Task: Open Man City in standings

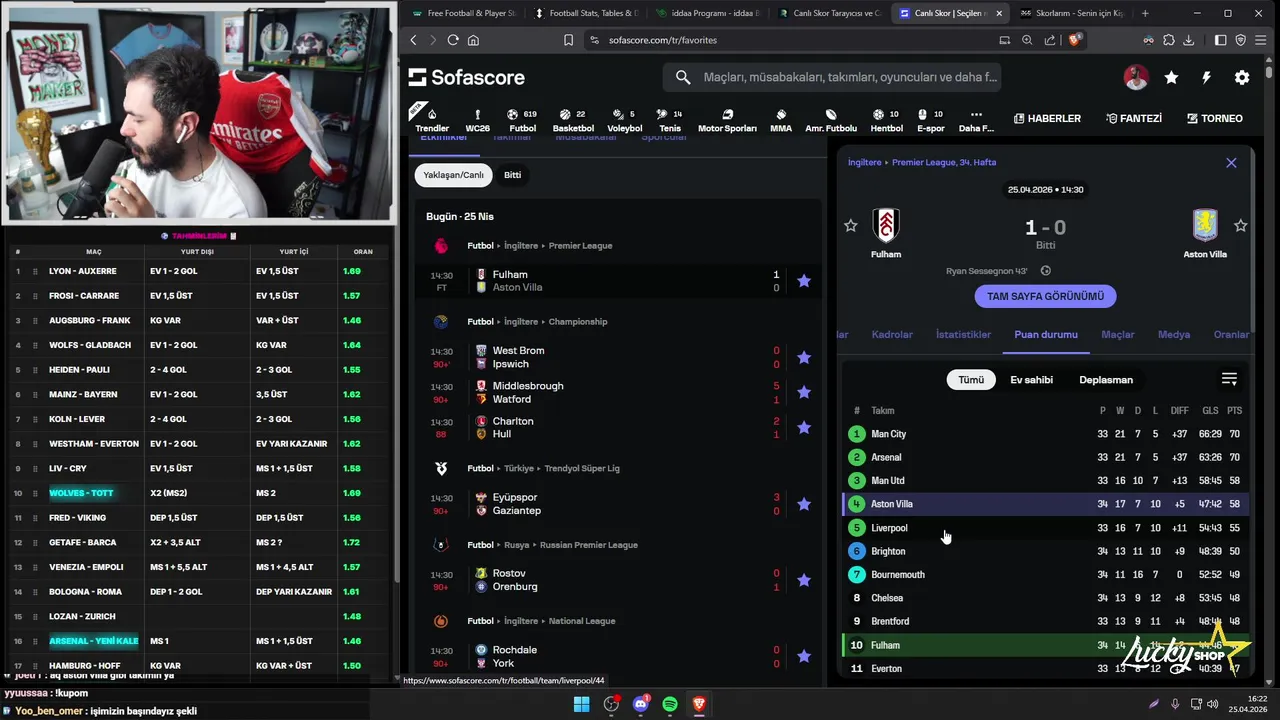Action: 1045,434
